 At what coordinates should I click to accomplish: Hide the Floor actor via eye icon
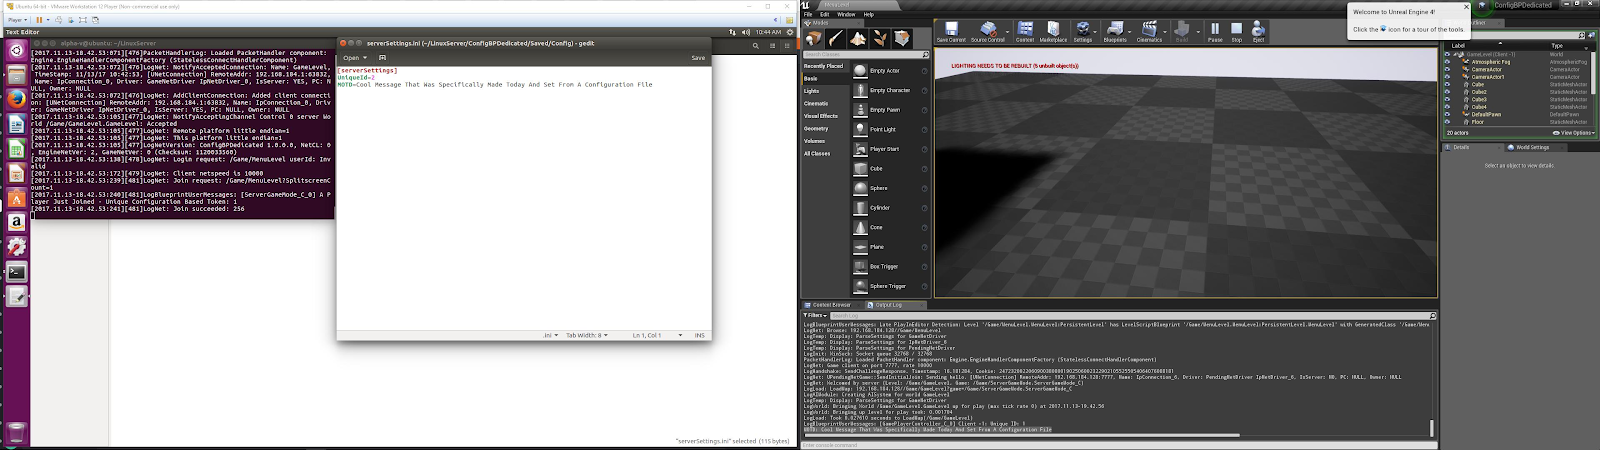1447,122
